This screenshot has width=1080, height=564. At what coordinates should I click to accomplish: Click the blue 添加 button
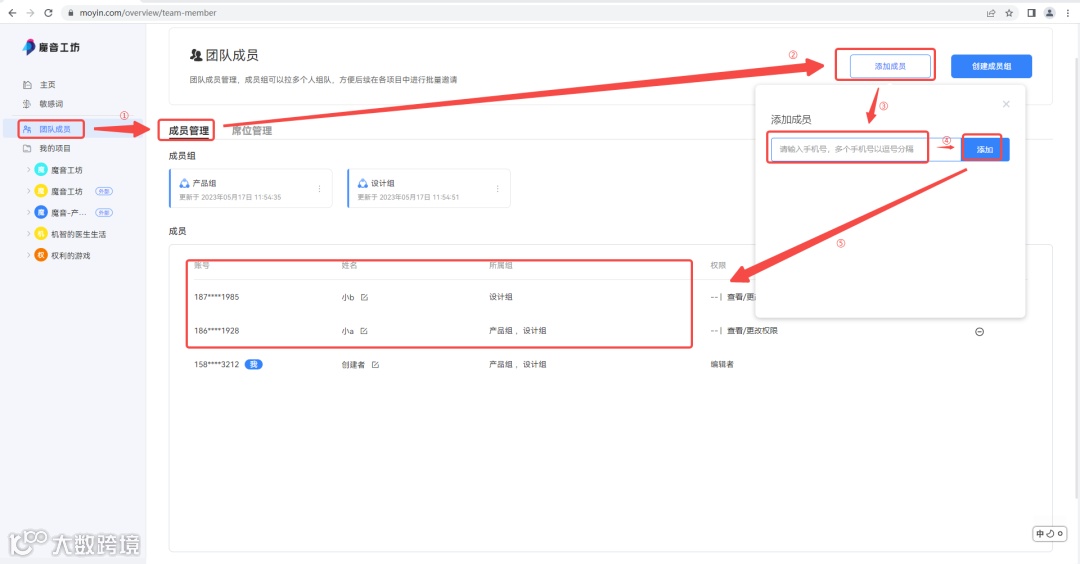[985, 149]
